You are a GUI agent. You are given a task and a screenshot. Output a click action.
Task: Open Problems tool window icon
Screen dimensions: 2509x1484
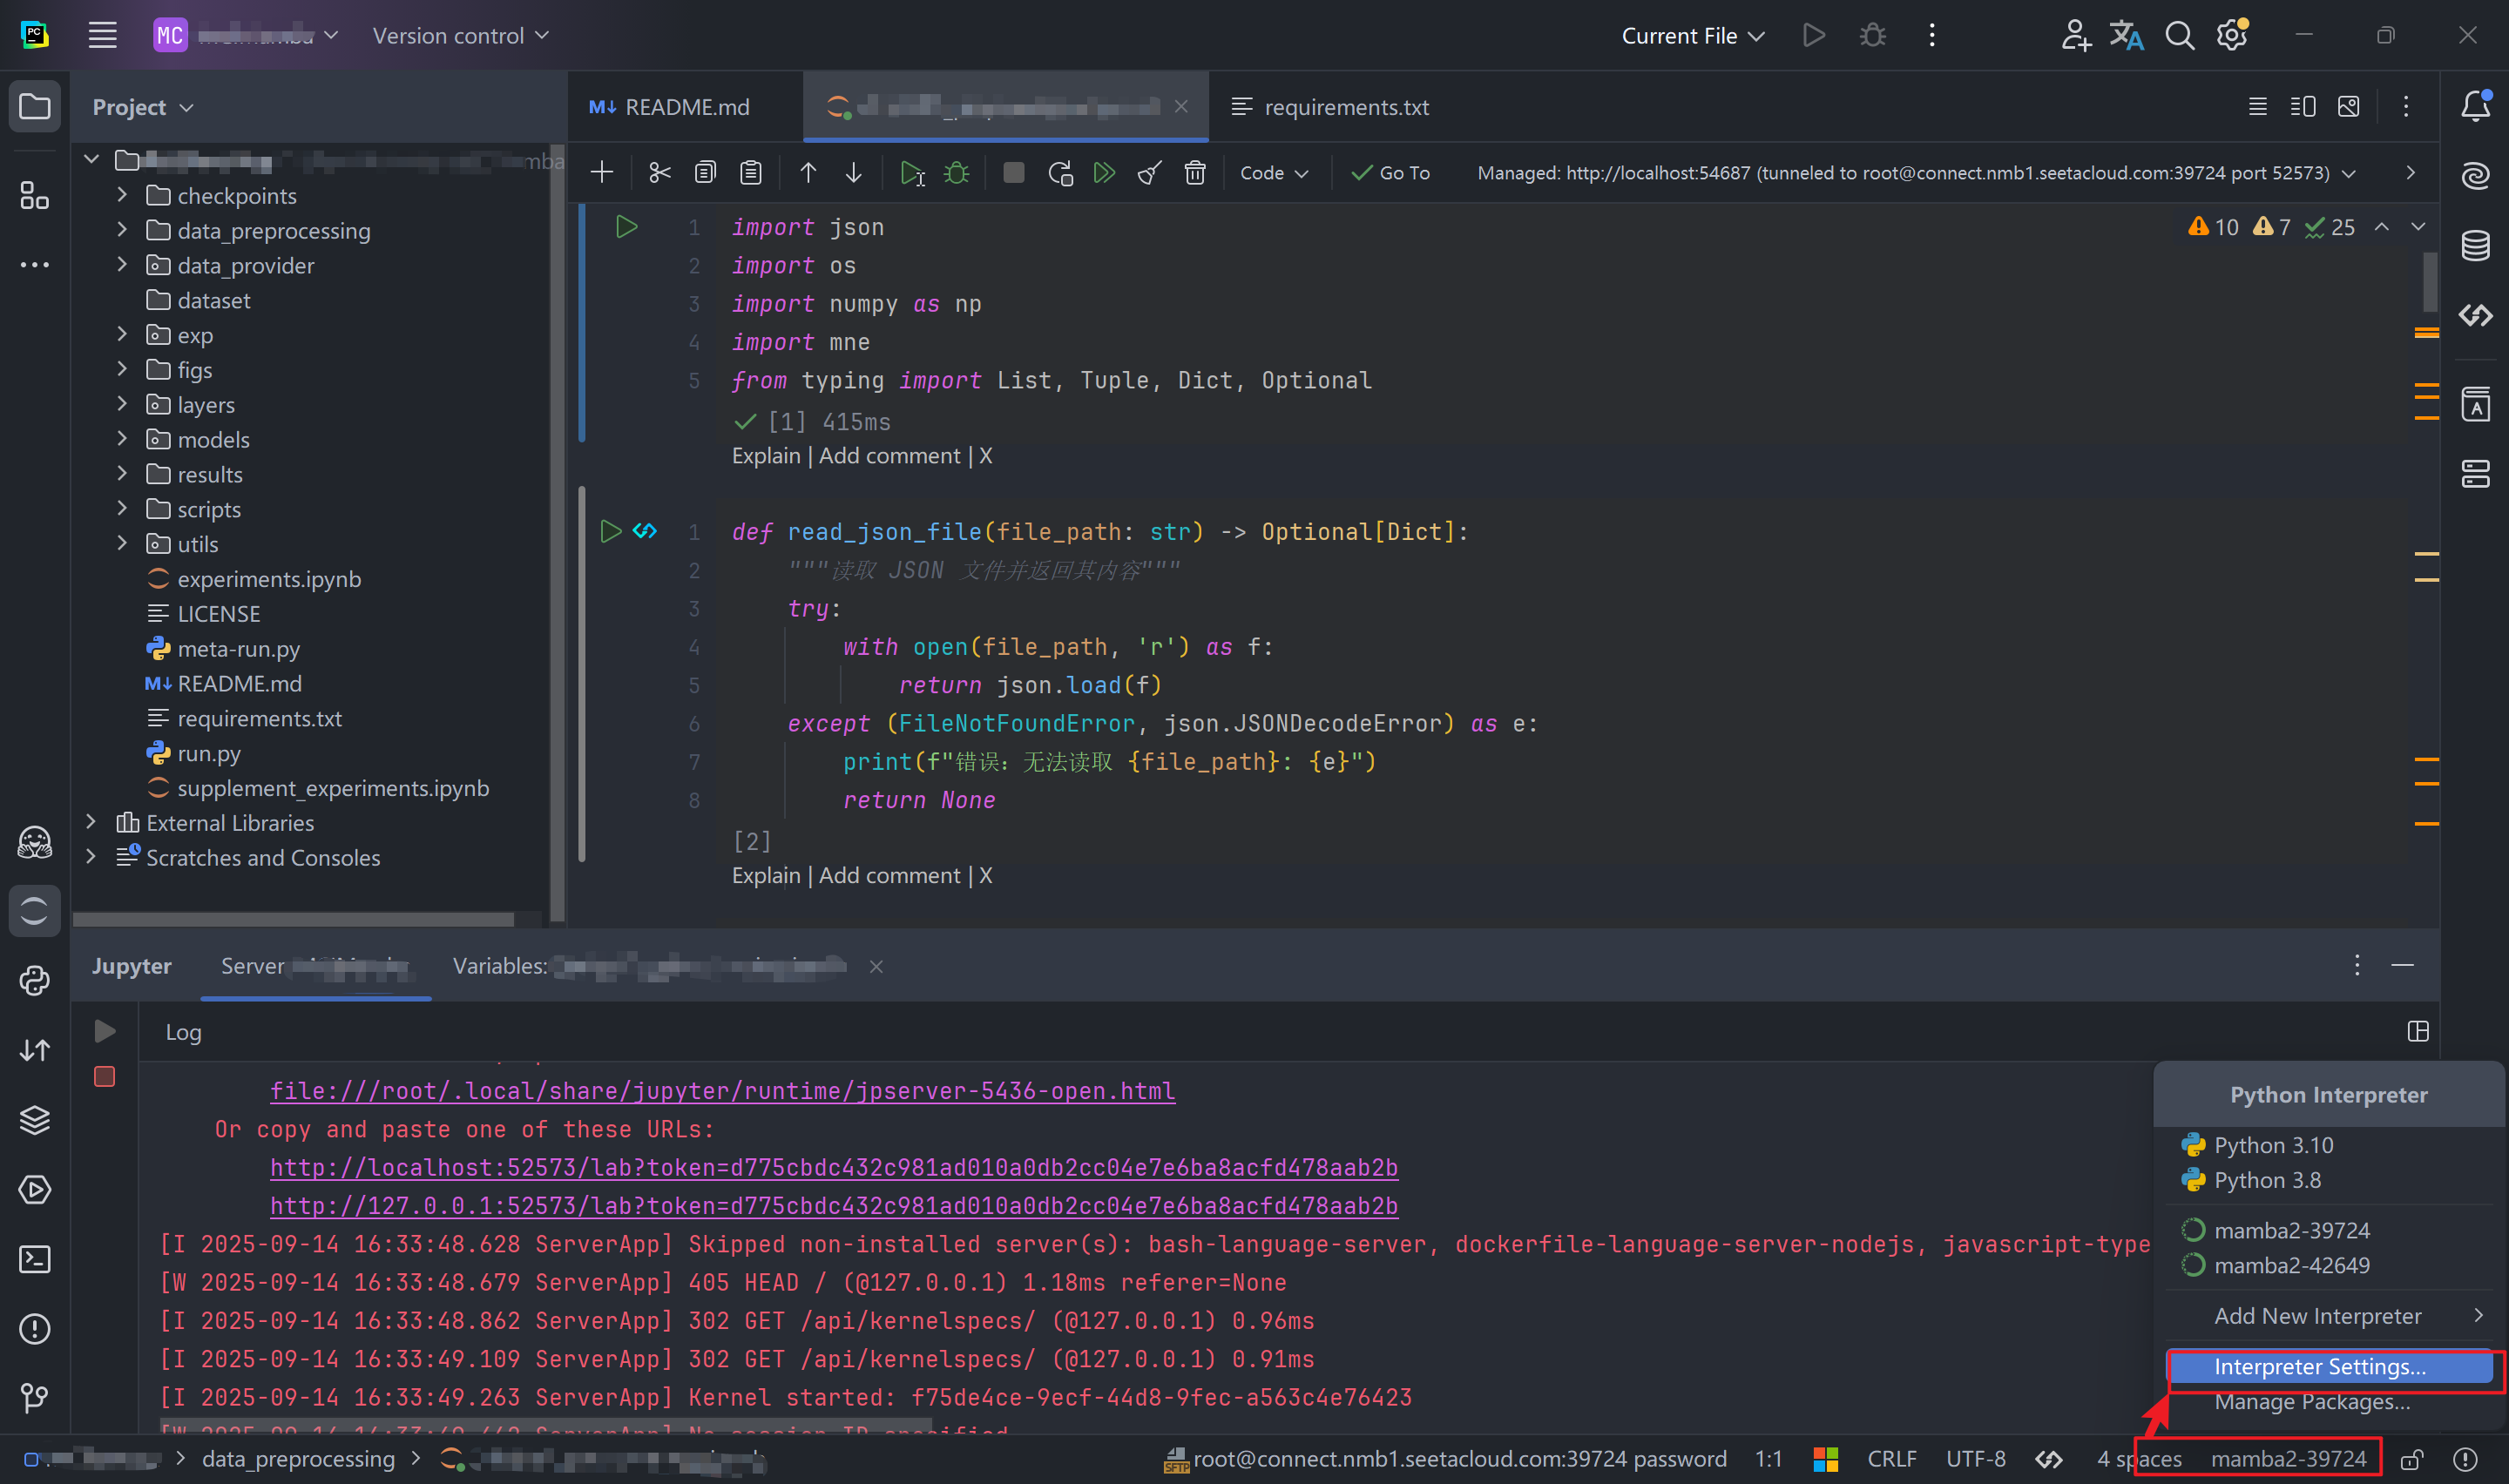coord(35,1329)
